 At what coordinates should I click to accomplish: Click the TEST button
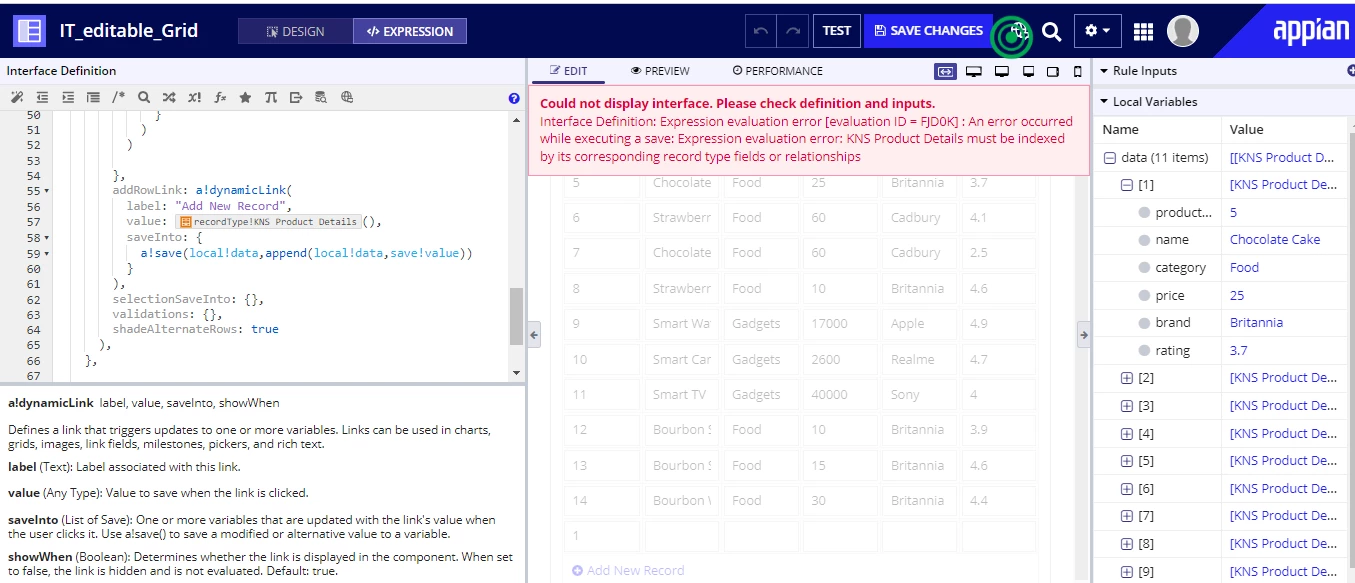pos(837,31)
